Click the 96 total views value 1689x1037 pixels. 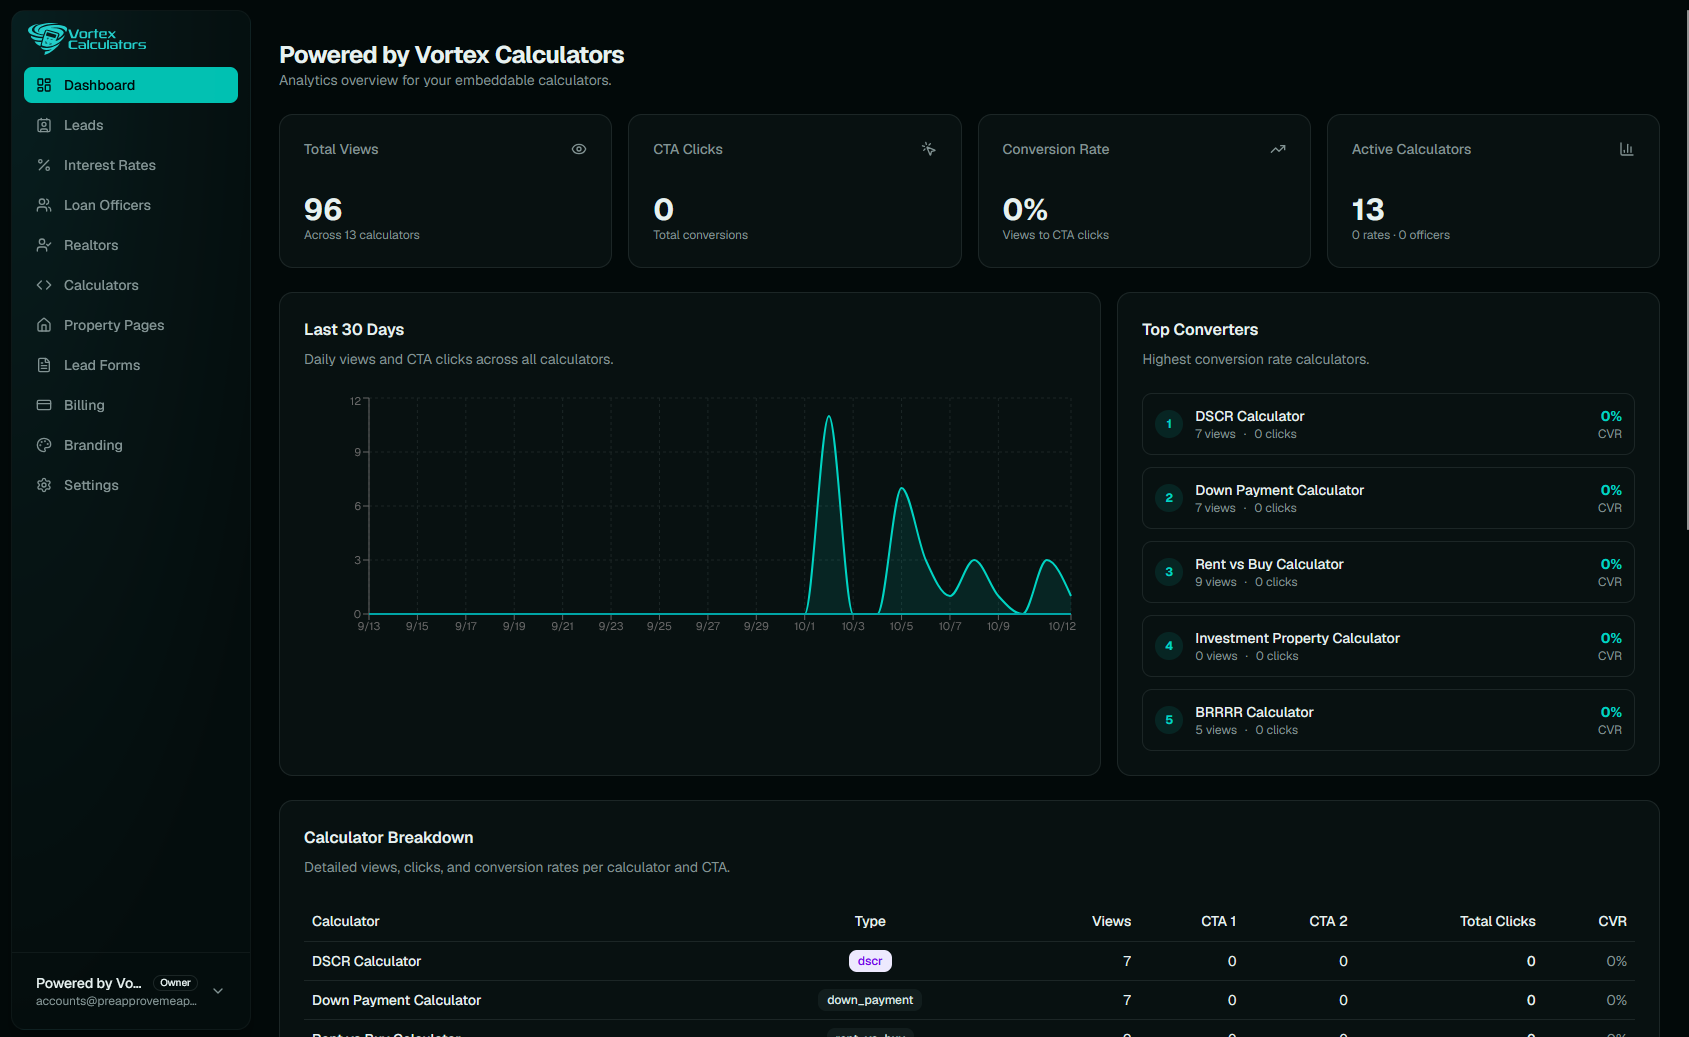click(323, 209)
